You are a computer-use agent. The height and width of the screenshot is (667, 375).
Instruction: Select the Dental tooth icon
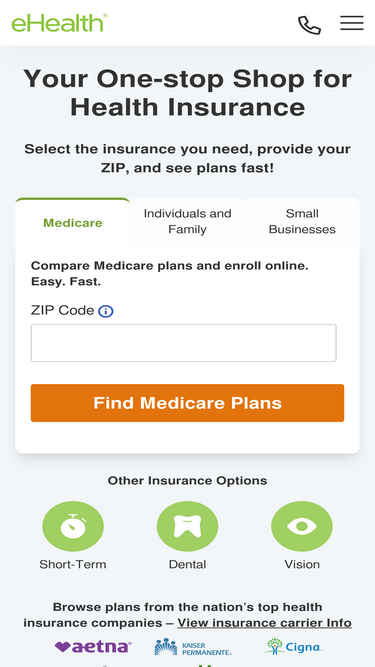[187, 526]
